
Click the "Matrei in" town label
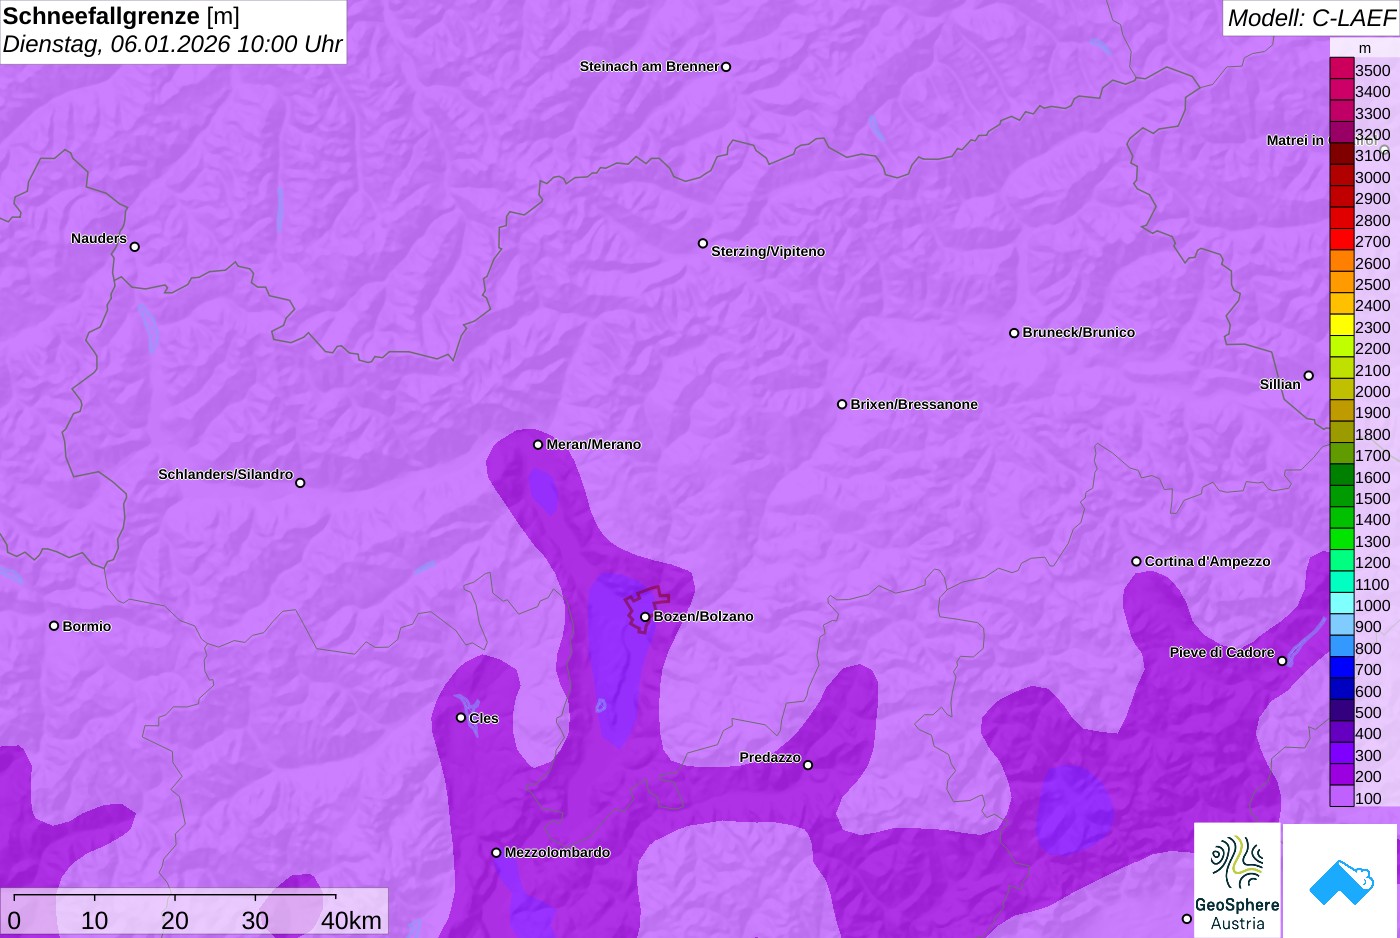(1295, 140)
